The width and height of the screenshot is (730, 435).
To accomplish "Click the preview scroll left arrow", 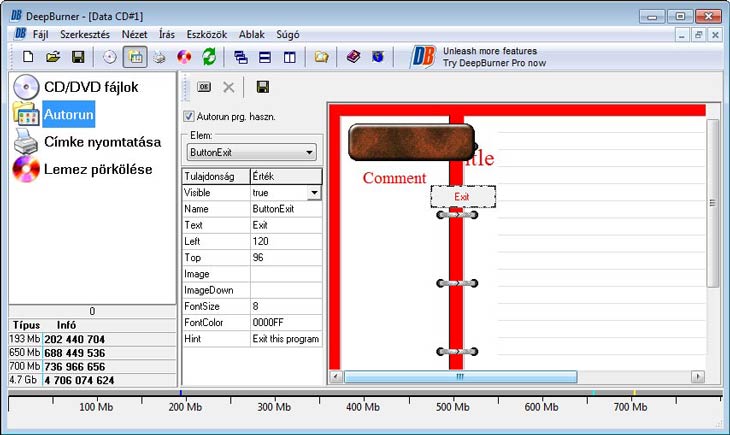I will coord(336,377).
